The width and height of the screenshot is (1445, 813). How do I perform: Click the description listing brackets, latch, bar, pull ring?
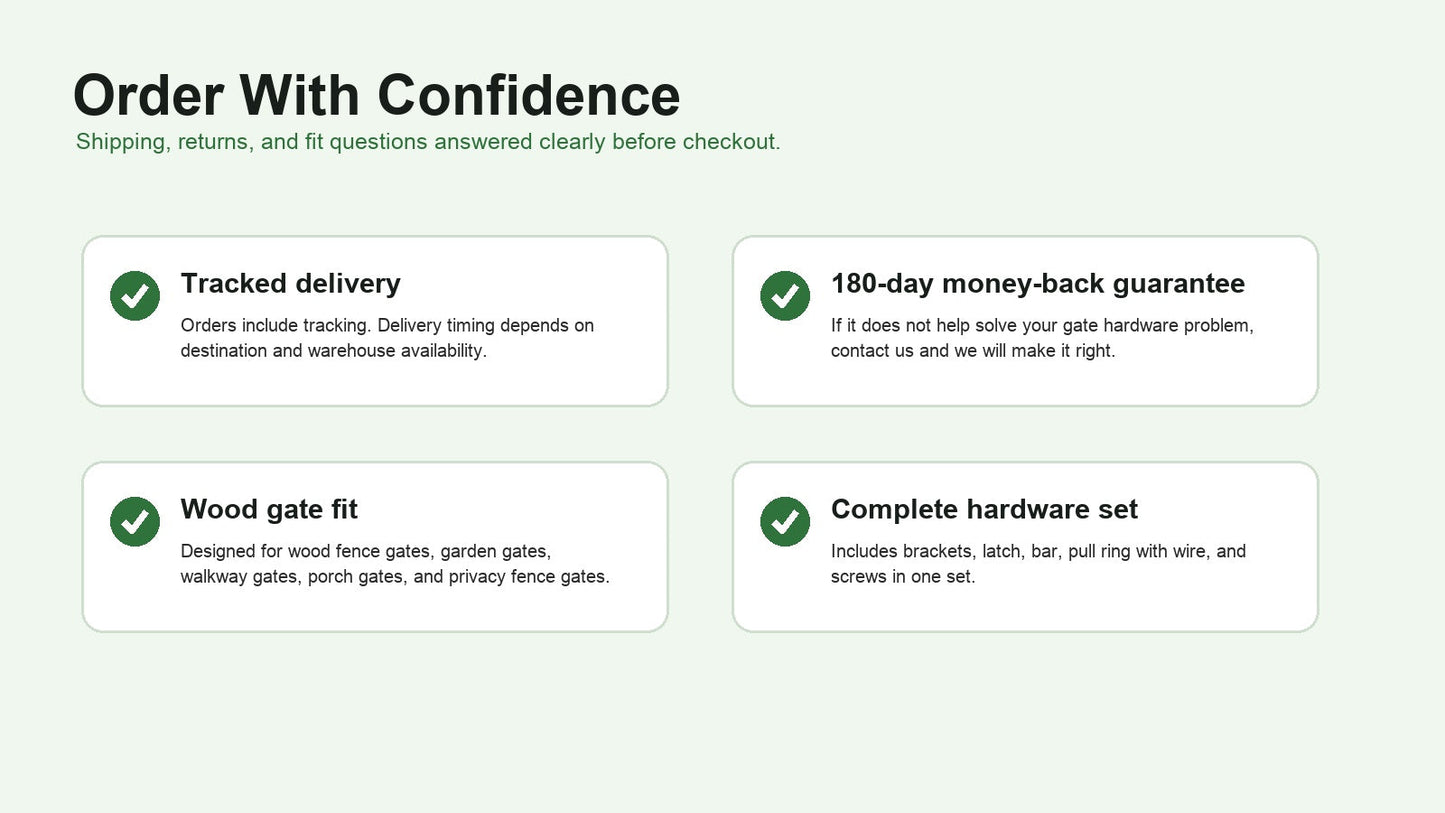[1038, 564]
